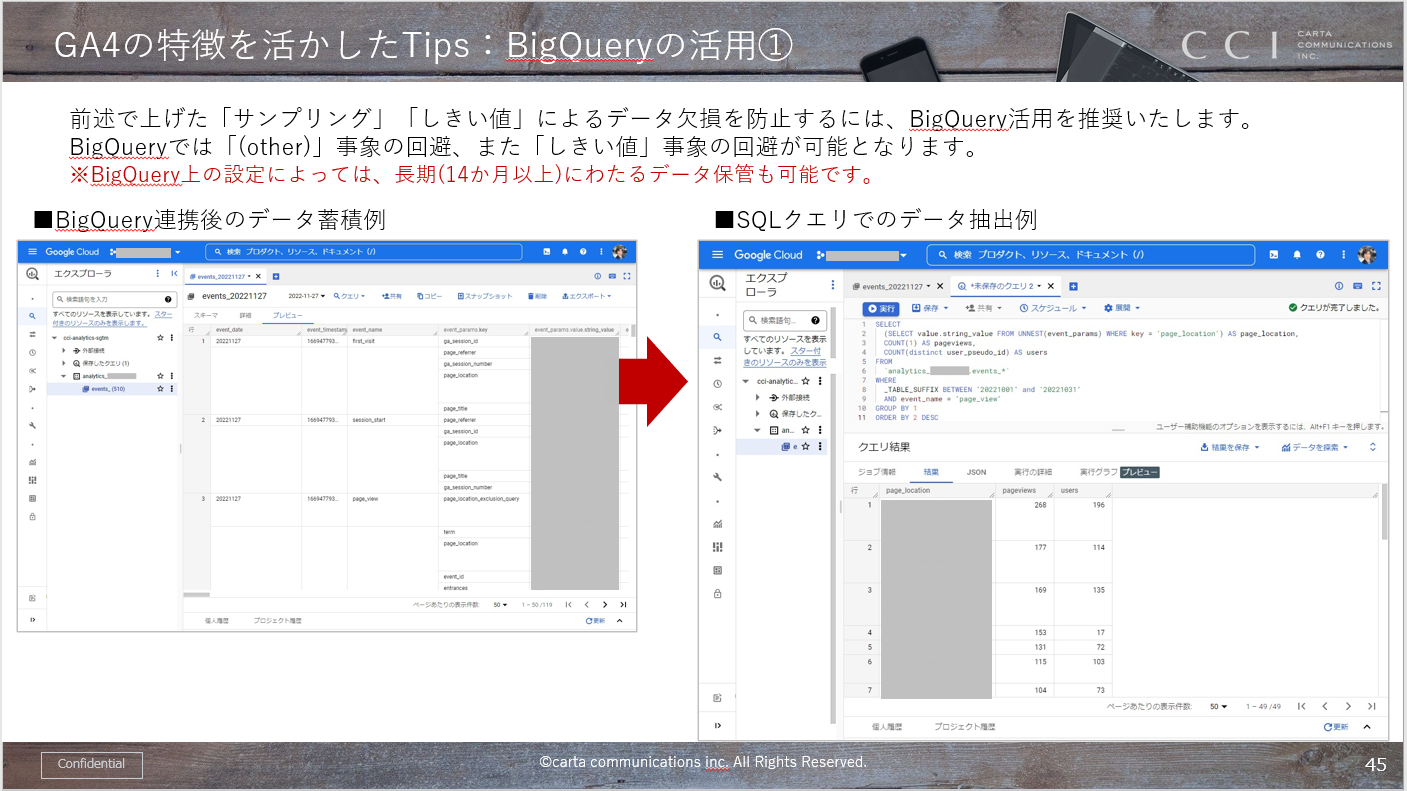
Task: Expand 外部接続 node in data accumulation example
Action: point(64,351)
